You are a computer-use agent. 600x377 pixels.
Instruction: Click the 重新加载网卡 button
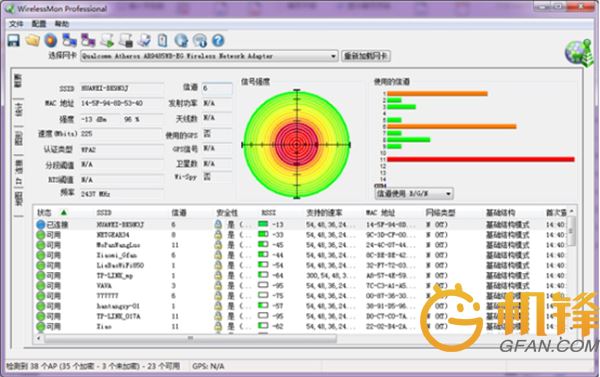point(366,56)
